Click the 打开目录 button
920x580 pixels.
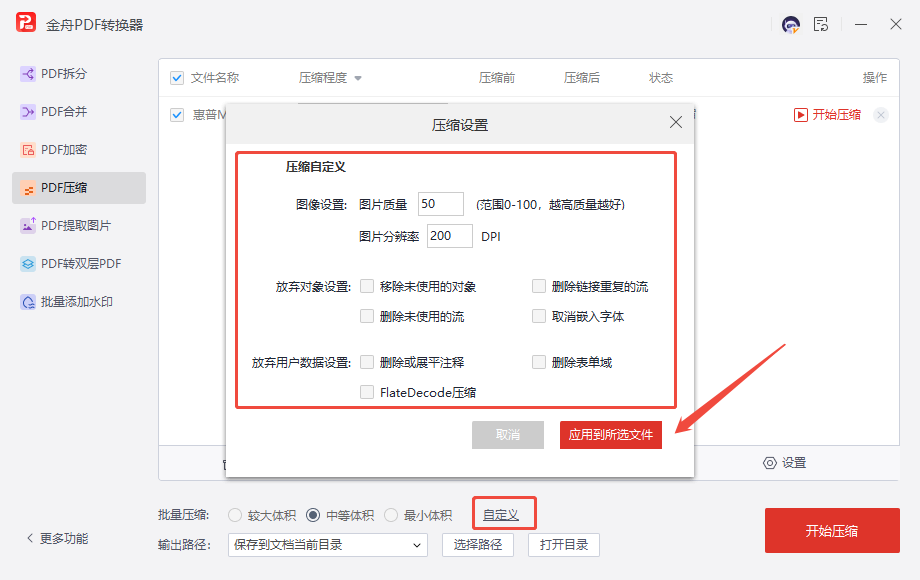[564, 545]
